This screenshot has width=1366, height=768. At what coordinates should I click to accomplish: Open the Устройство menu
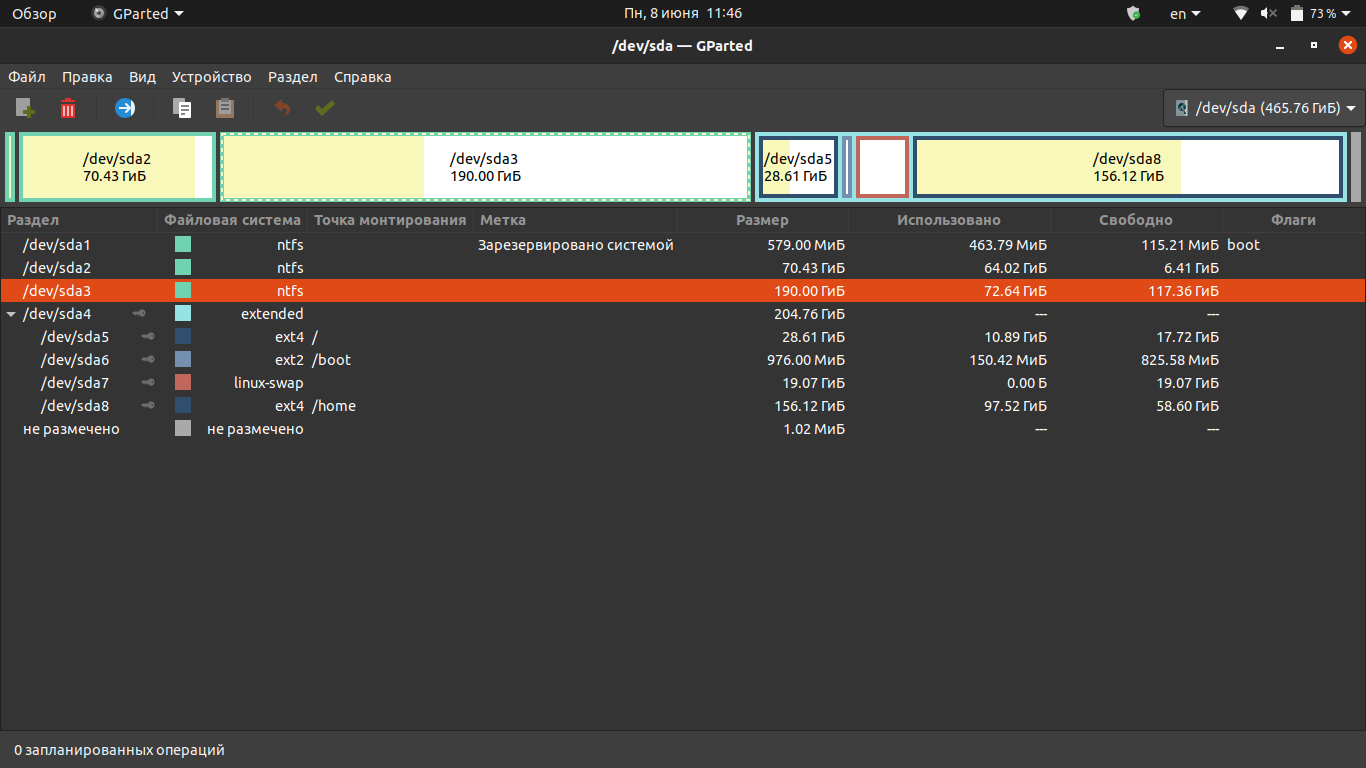pyautogui.click(x=211, y=77)
